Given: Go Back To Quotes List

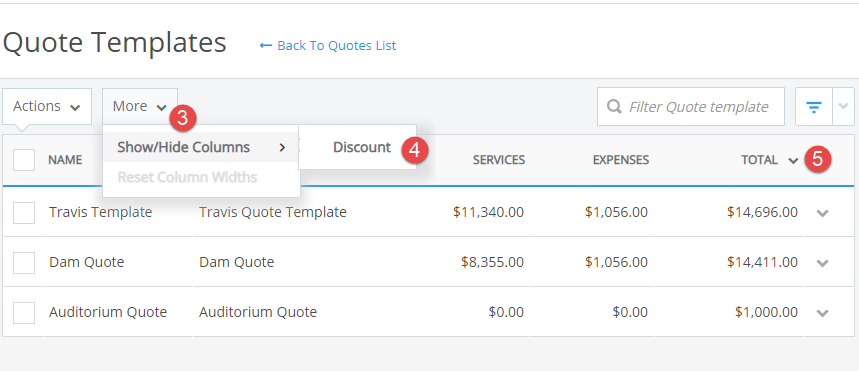Looking at the screenshot, I should (336, 45).
